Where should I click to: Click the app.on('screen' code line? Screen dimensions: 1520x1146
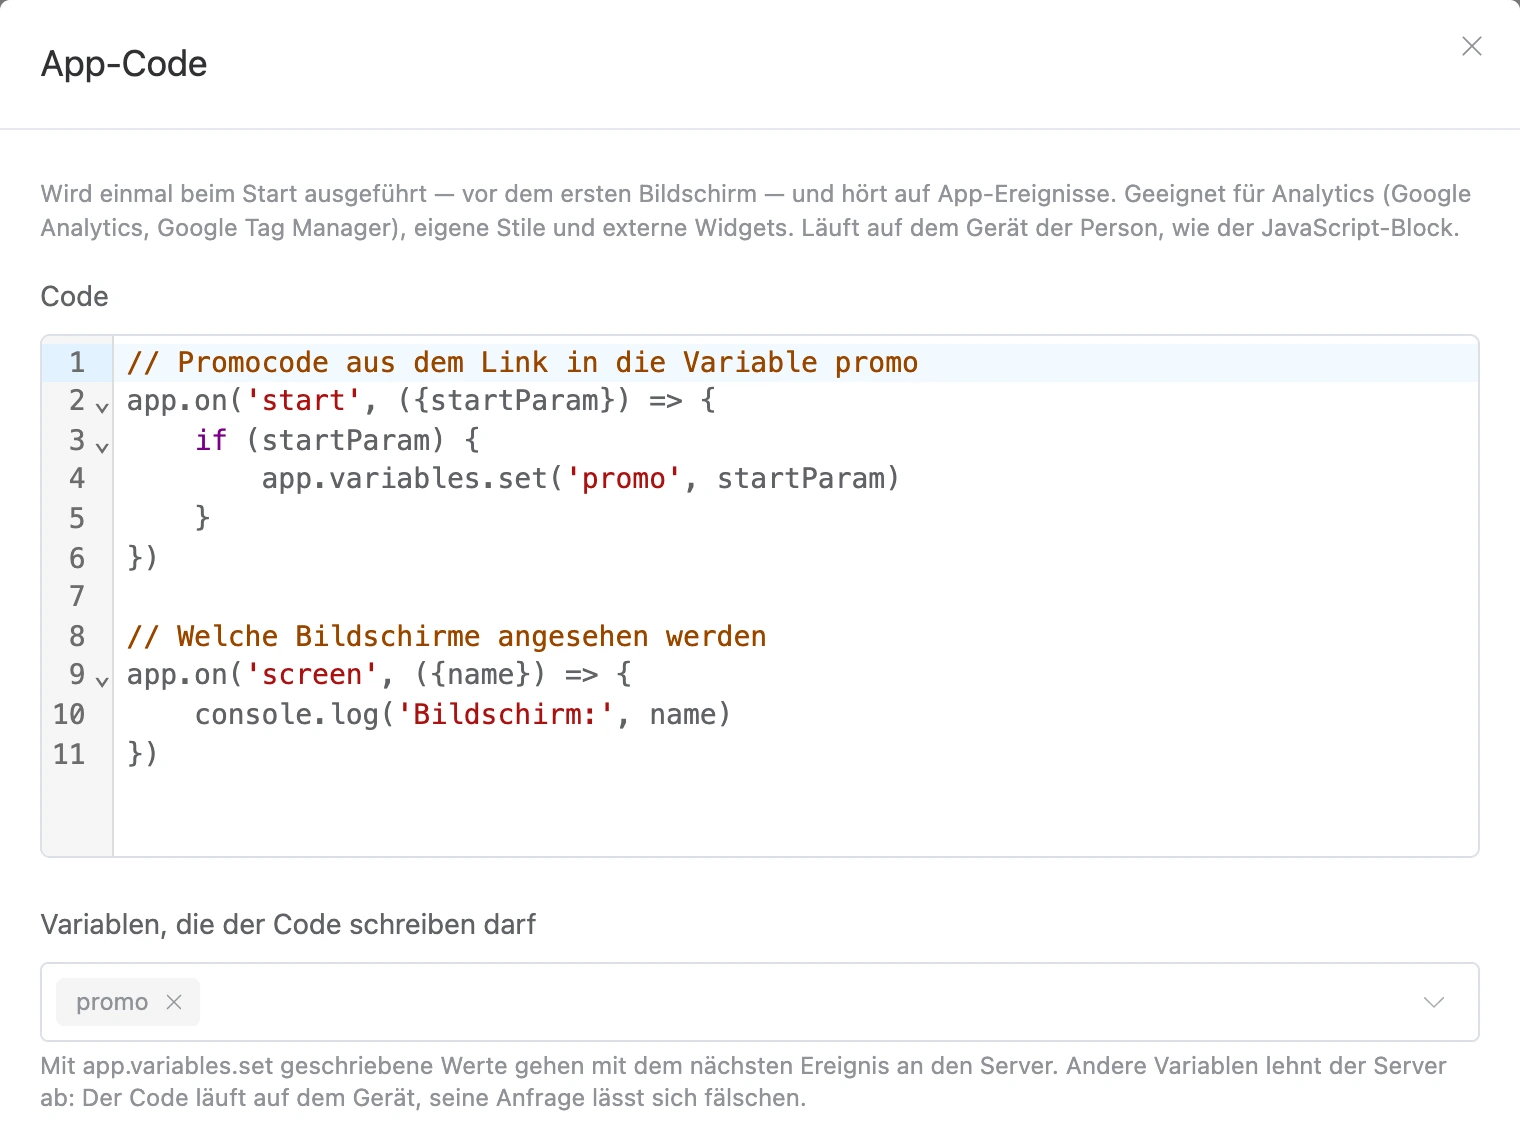(379, 675)
